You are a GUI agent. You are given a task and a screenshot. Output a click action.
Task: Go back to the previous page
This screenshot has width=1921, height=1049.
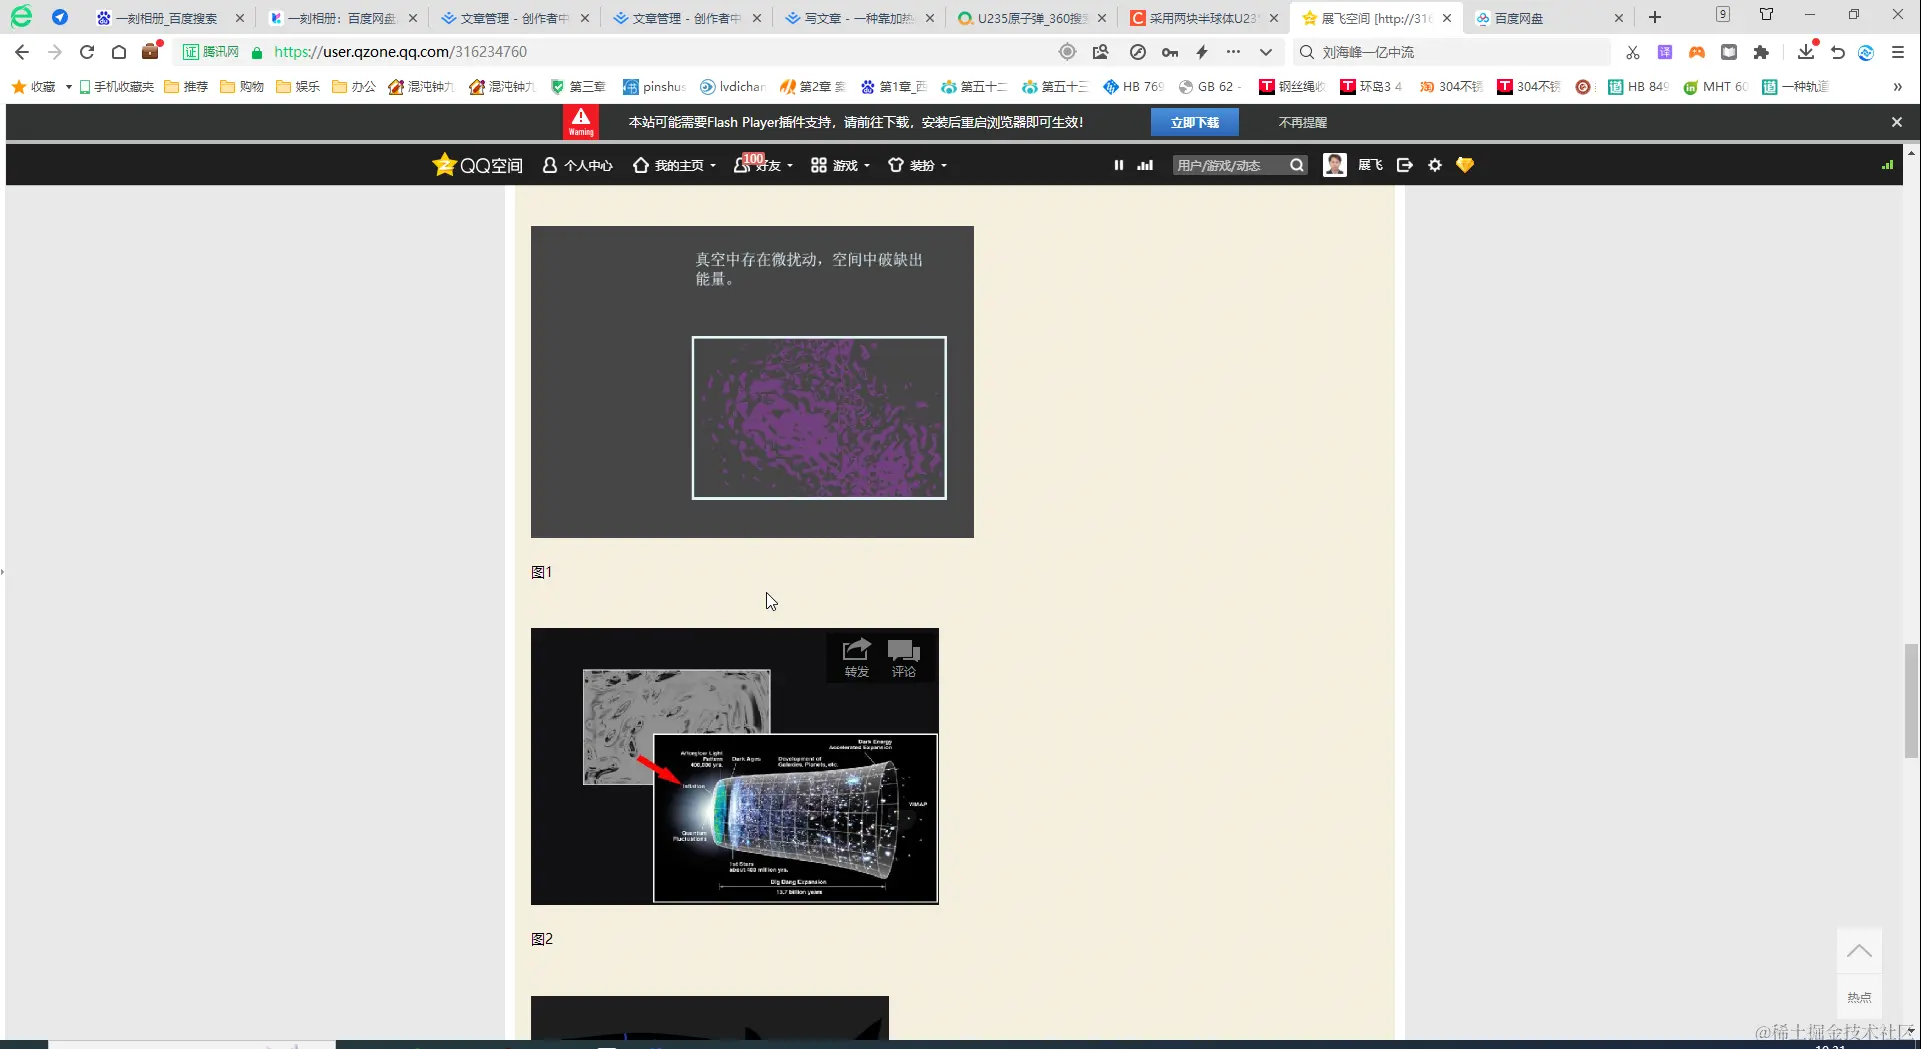coord(22,52)
